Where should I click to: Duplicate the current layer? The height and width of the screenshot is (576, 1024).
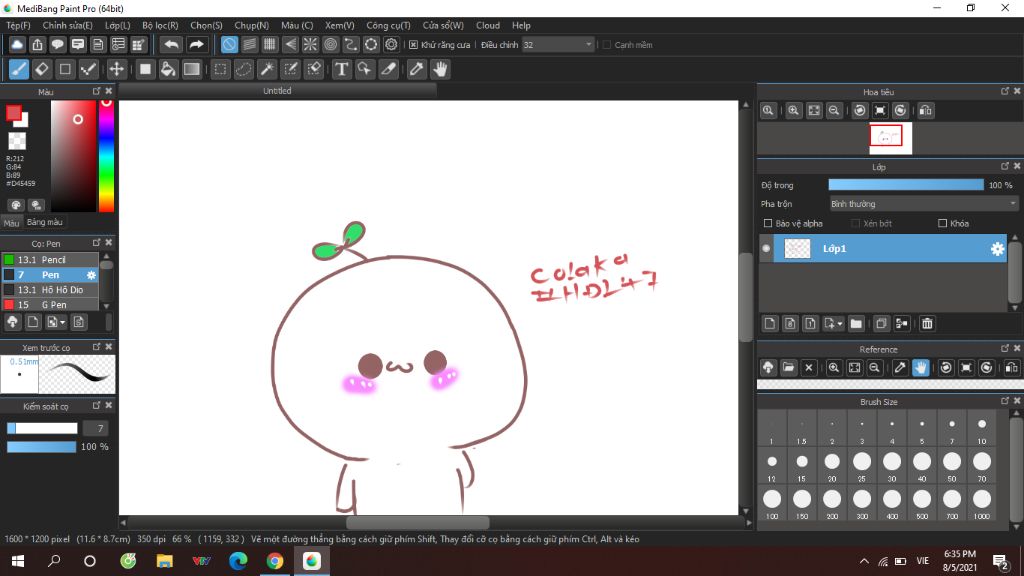pyautogui.click(x=881, y=323)
